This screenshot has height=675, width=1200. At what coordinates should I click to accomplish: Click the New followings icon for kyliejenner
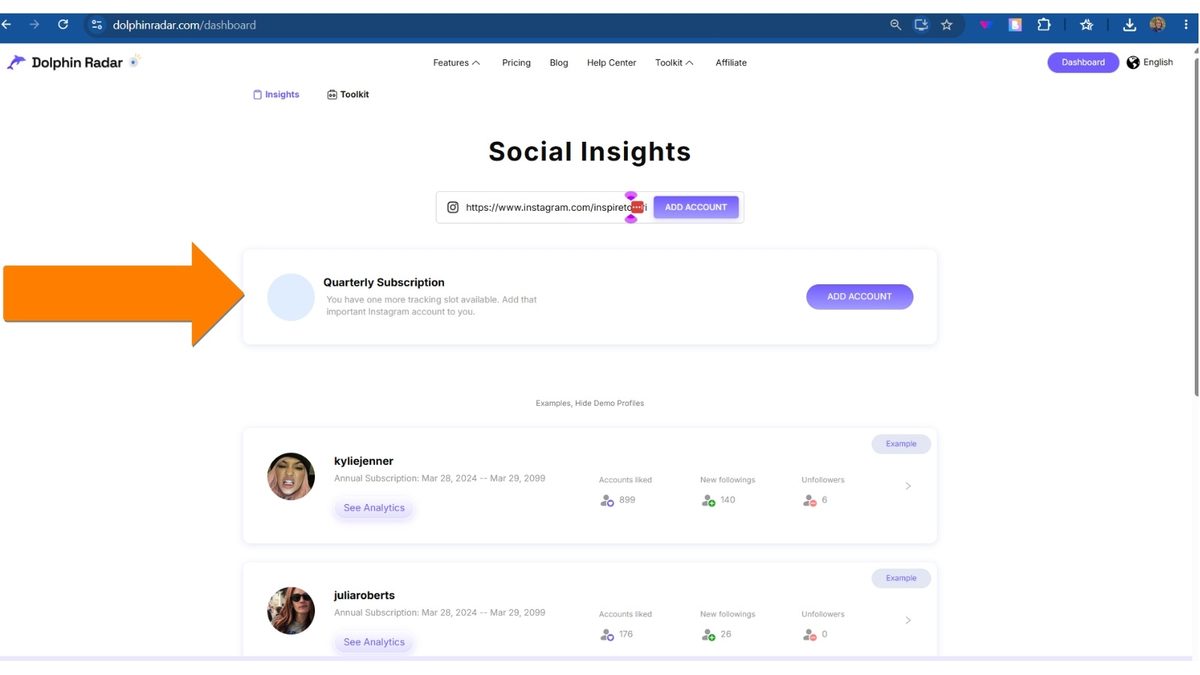coord(708,500)
